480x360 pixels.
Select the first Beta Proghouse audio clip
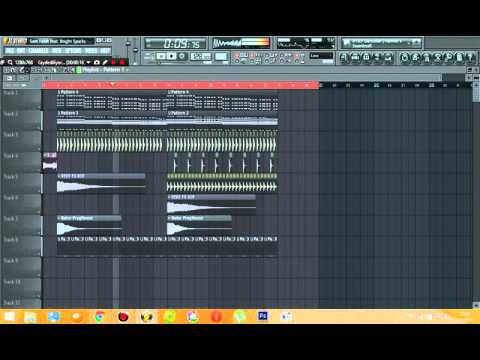pos(89,226)
